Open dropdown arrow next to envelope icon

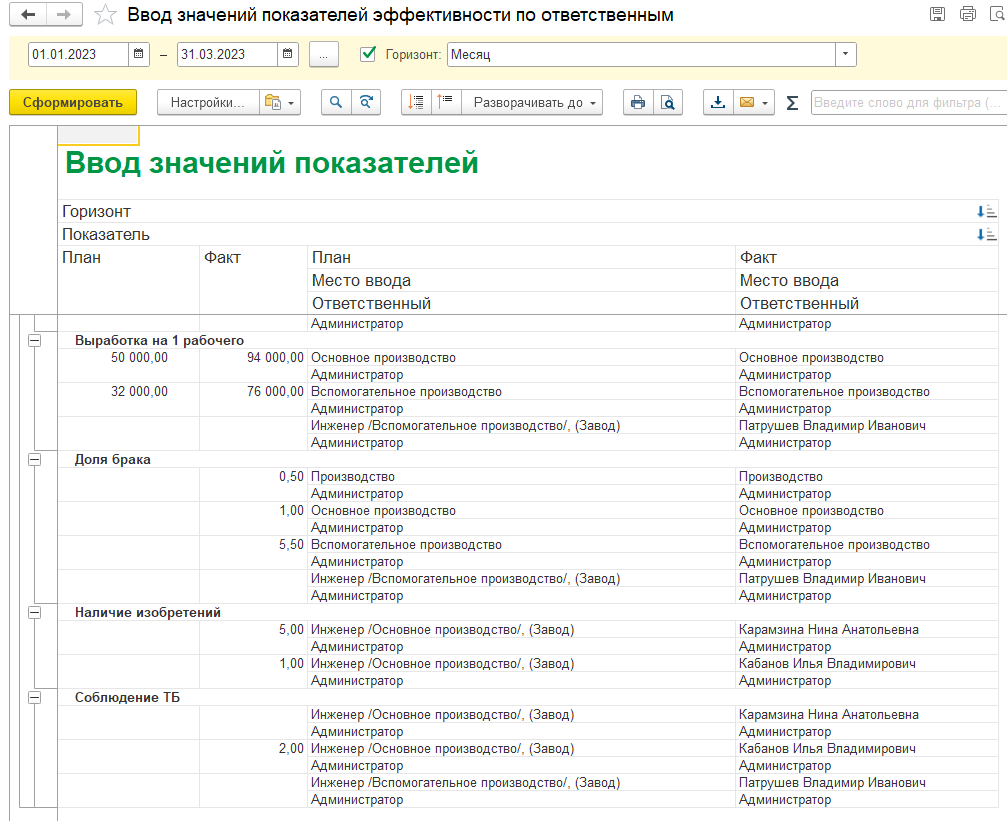(765, 103)
